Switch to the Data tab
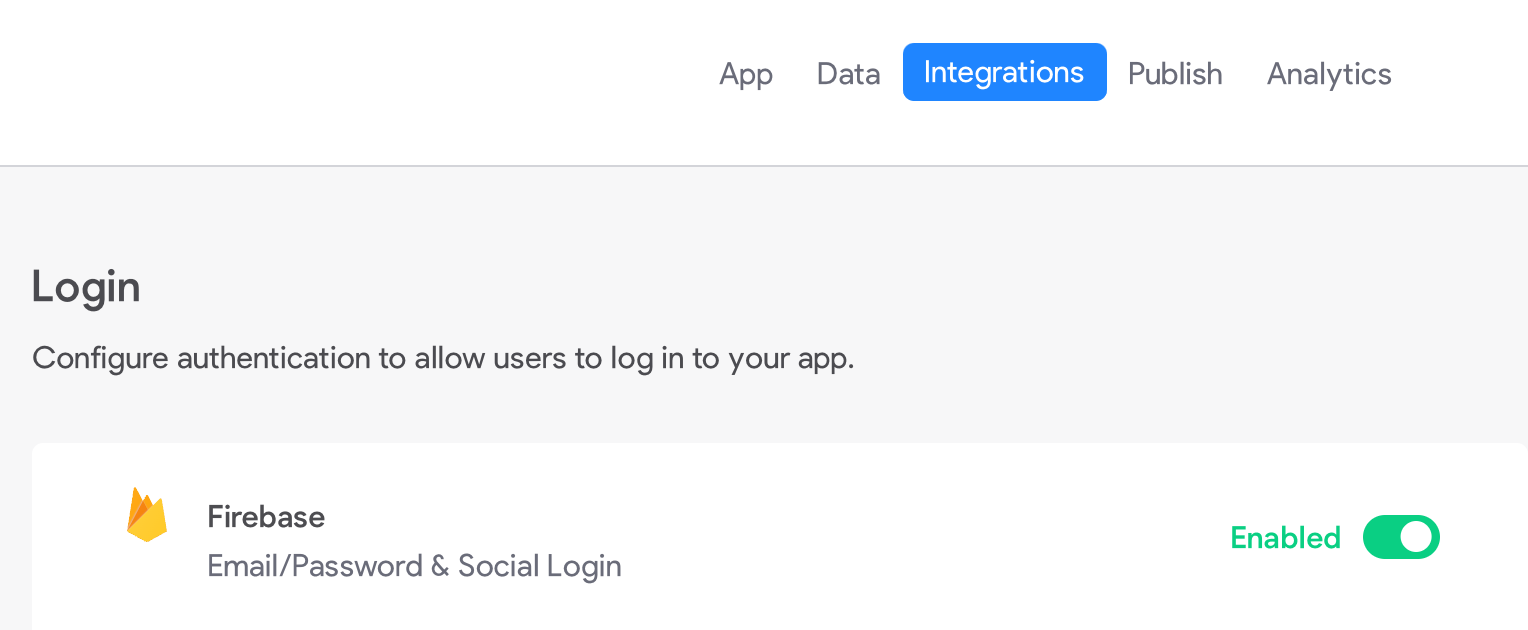Screen dimensions: 1528x630 pyautogui.click(x=848, y=74)
